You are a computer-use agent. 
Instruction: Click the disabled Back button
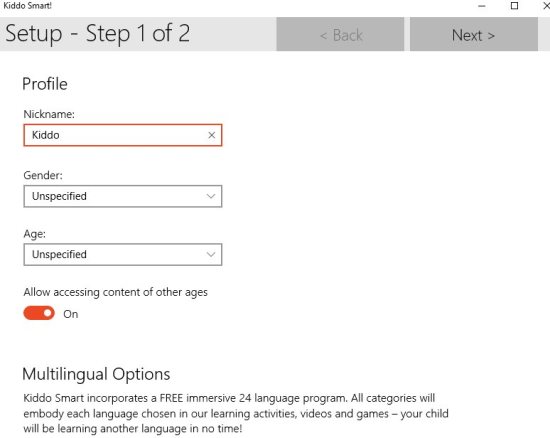point(340,34)
